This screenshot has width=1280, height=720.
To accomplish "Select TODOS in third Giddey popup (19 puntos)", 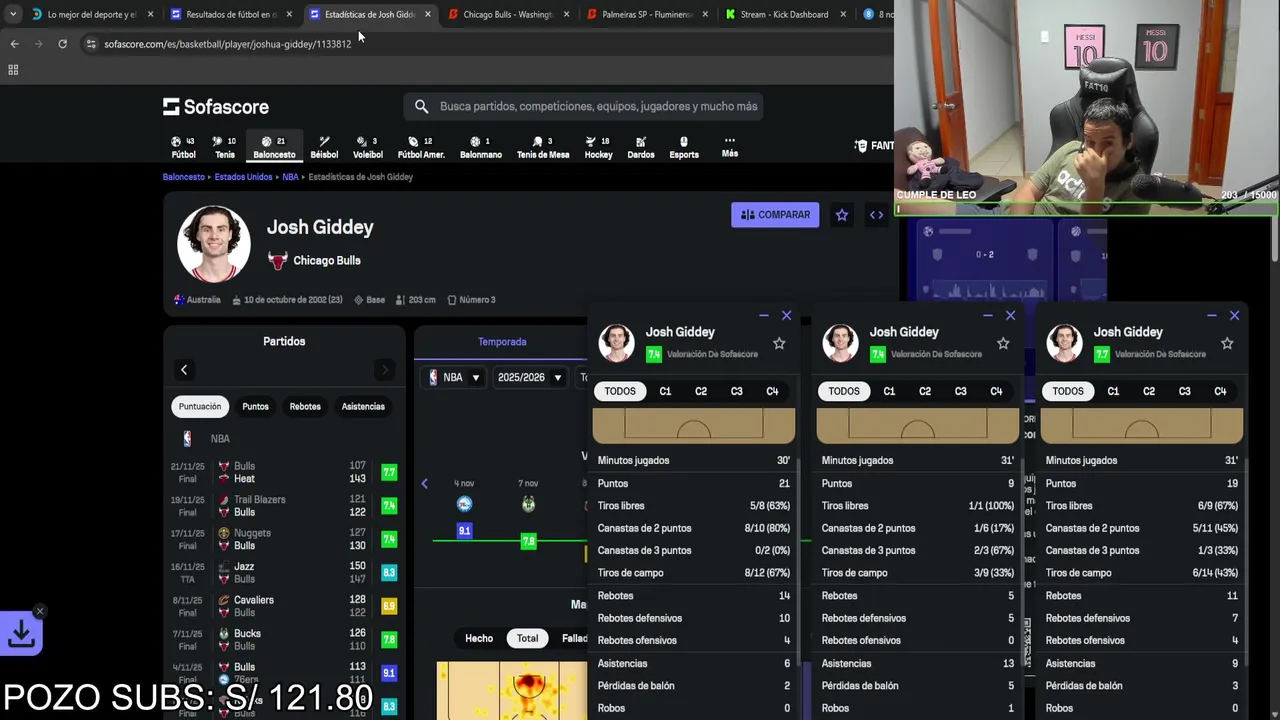I will (x=1067, y=391).
